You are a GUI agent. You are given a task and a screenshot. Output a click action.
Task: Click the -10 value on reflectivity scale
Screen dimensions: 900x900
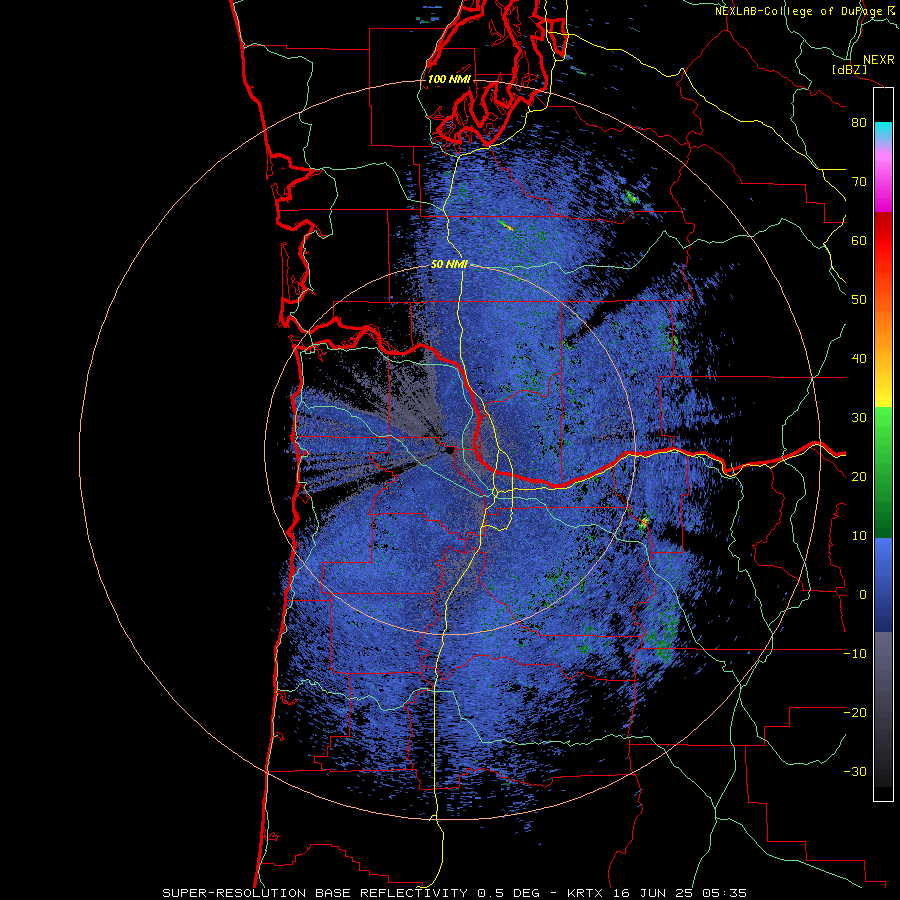tap(855, 654)
